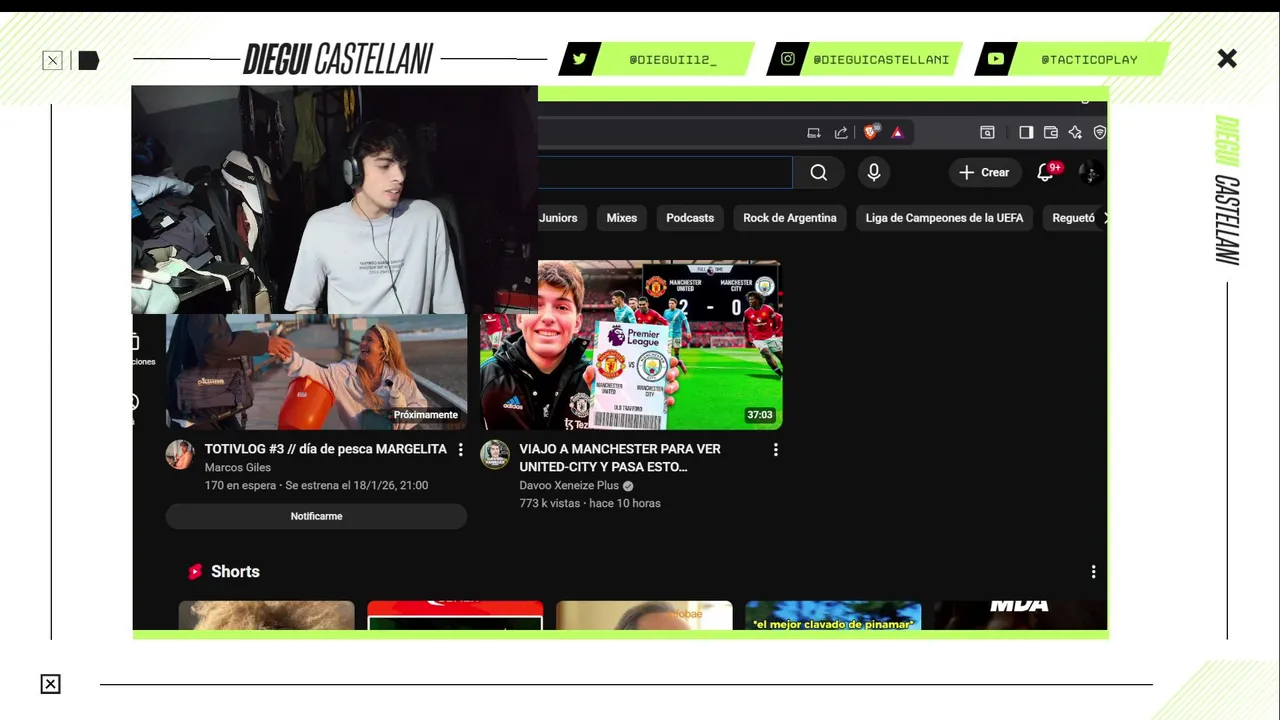1280x720 pixels.
Task: Click the streamer webcam overlay
Action: coord(335,200)
